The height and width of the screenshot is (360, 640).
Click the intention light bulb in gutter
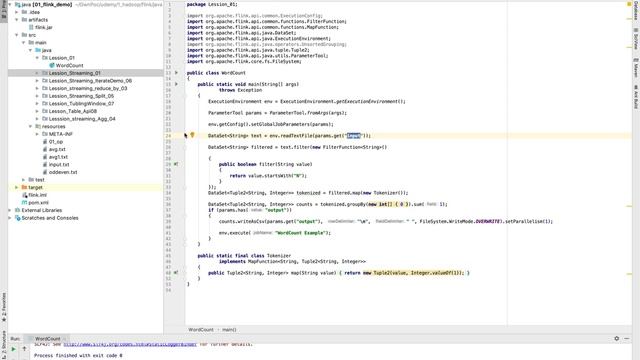[x=192, y=135]
